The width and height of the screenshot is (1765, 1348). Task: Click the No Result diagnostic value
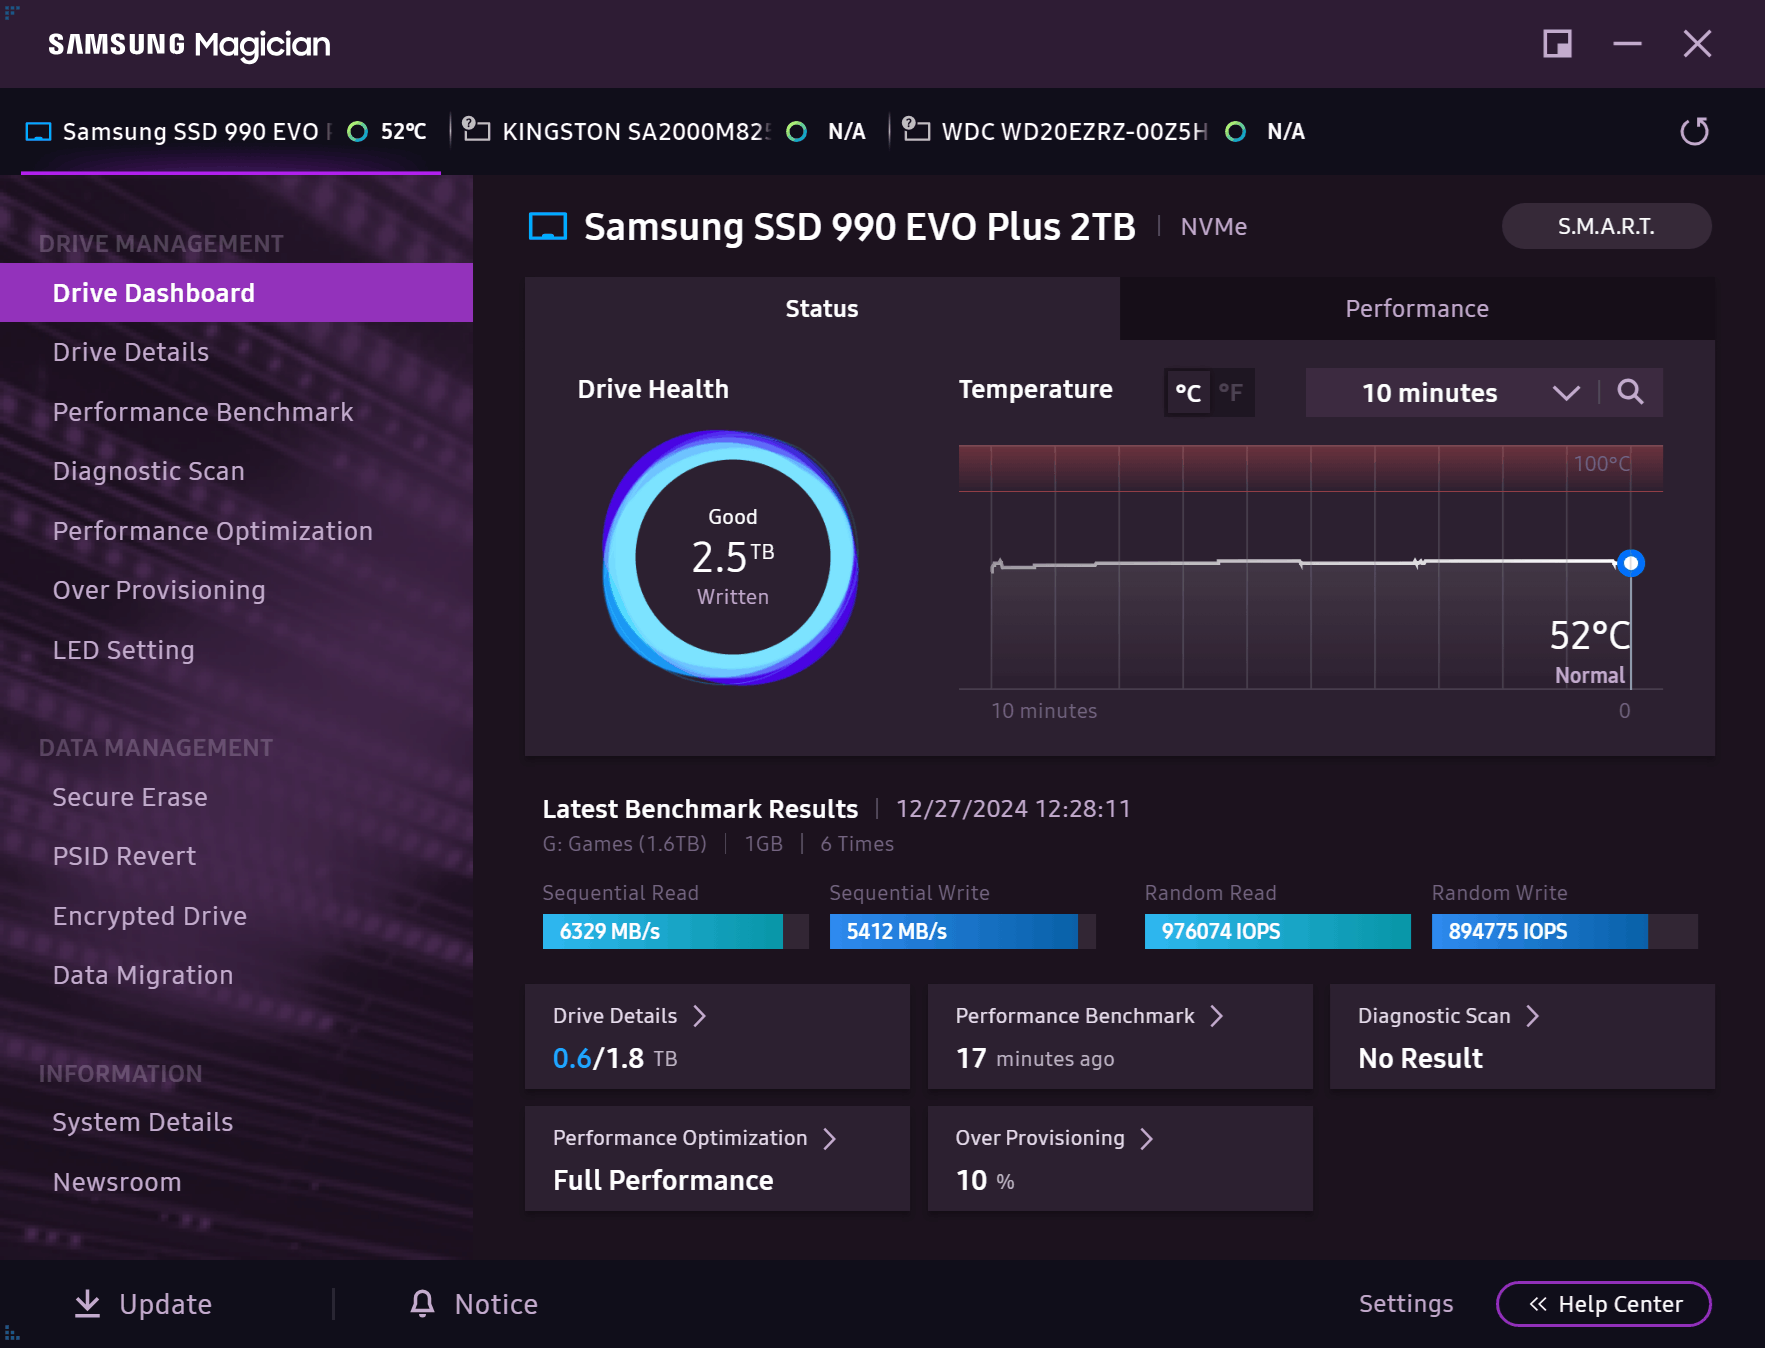point(1420,1058)
